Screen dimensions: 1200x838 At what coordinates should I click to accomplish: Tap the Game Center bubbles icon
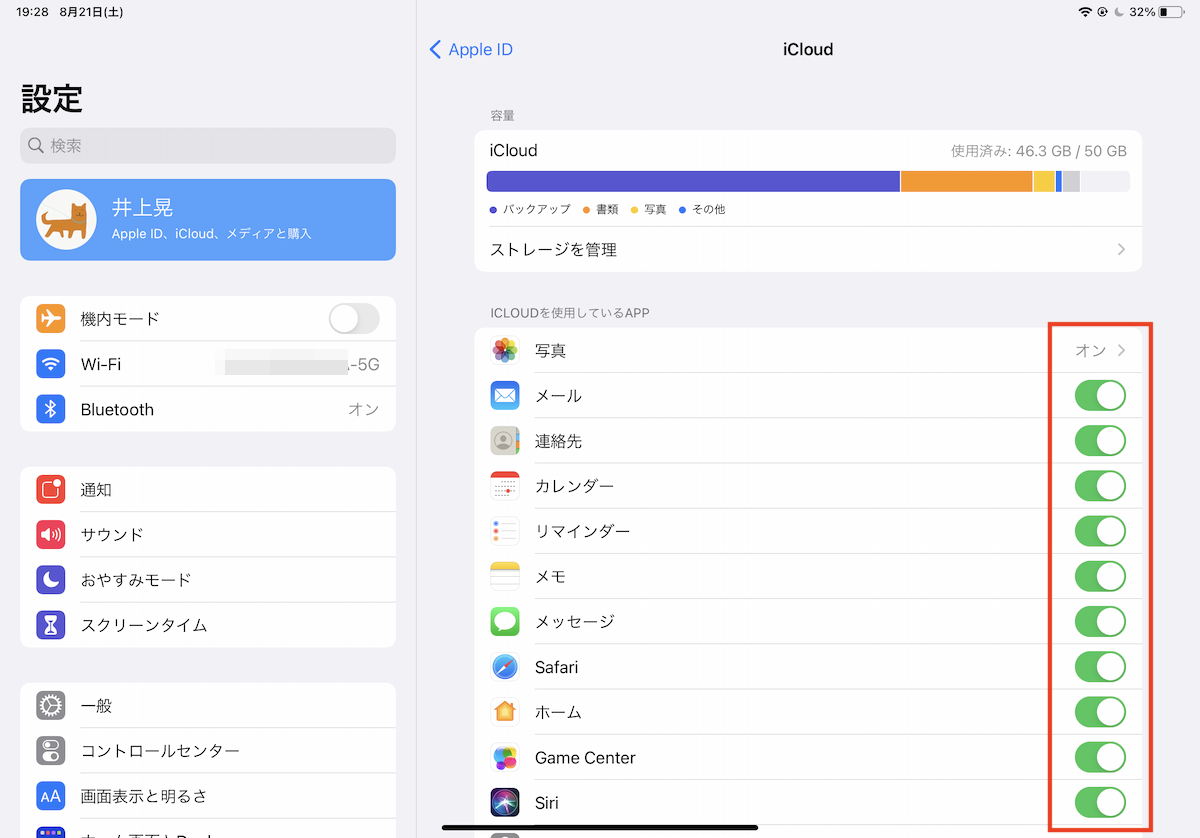tap(505, 758)
